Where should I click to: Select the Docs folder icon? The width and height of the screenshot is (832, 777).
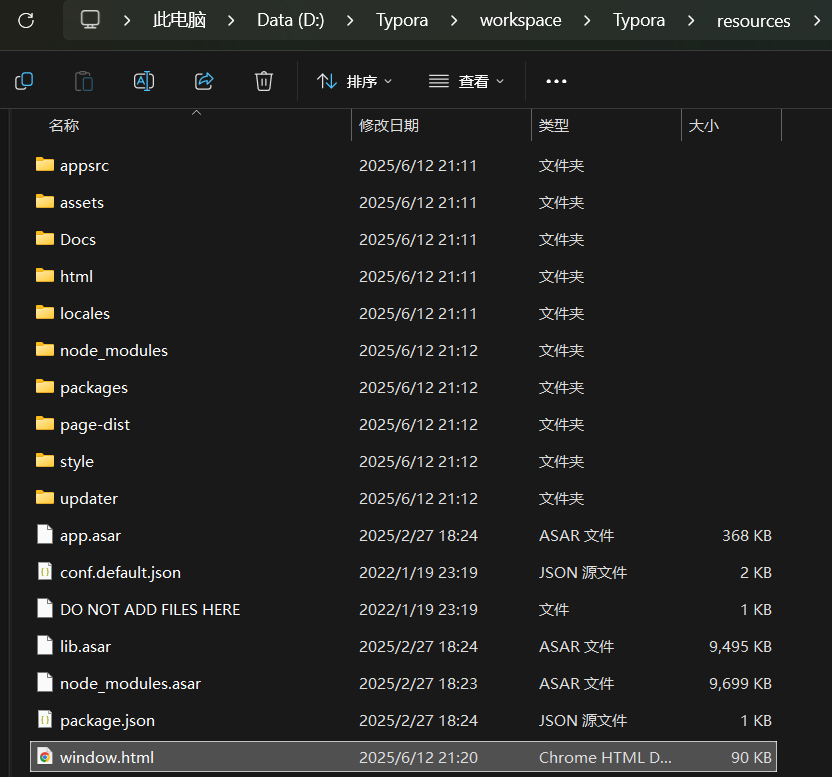click(45, 239)
